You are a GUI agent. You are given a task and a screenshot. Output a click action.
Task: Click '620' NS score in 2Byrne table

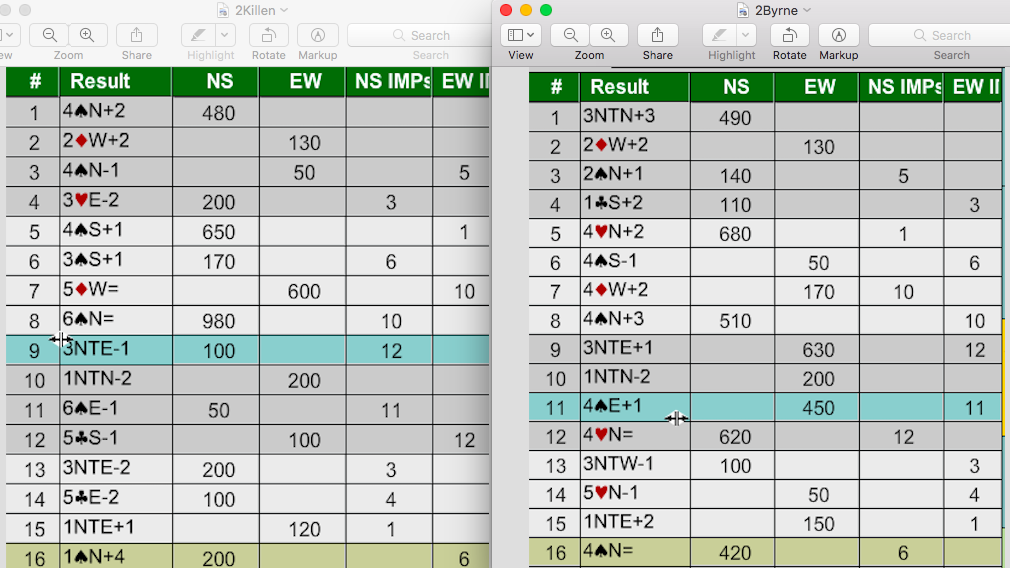coord(735,437)
